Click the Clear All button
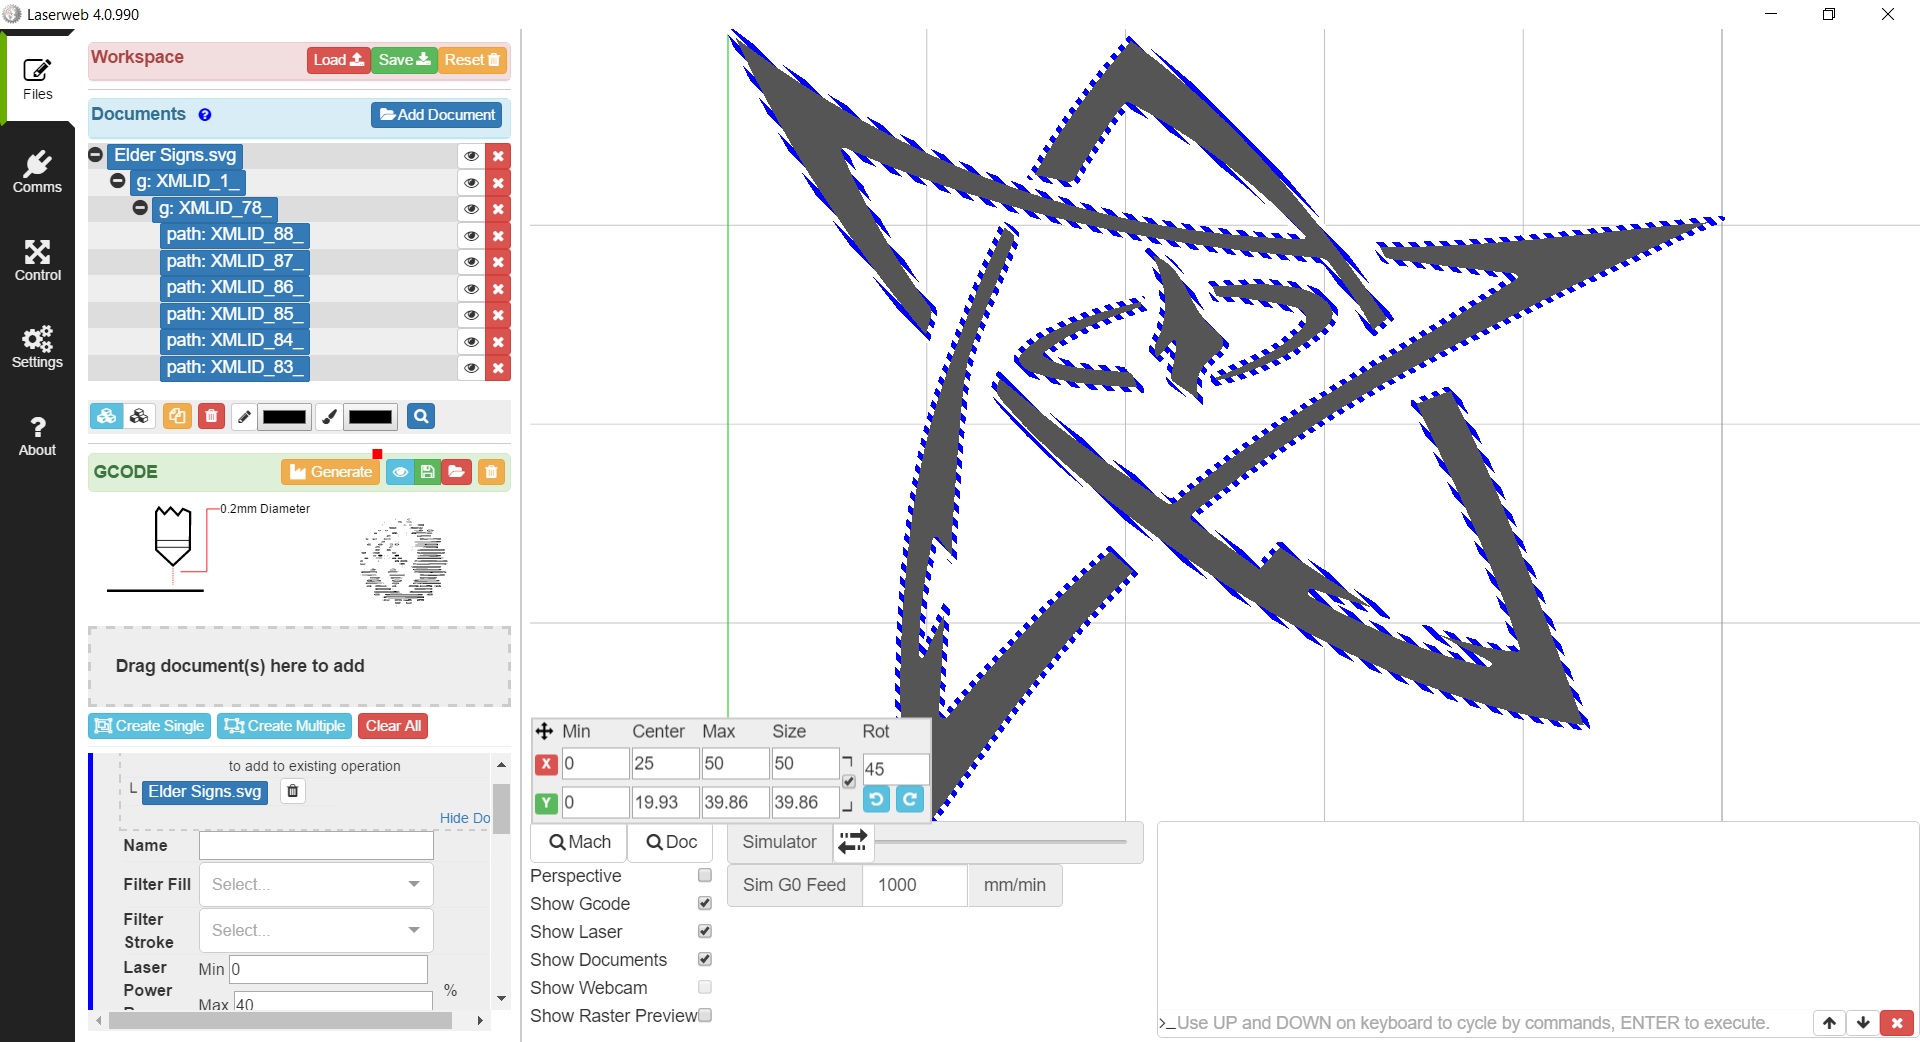This screenshot has height=1042, width=1920. coord(393,726)
